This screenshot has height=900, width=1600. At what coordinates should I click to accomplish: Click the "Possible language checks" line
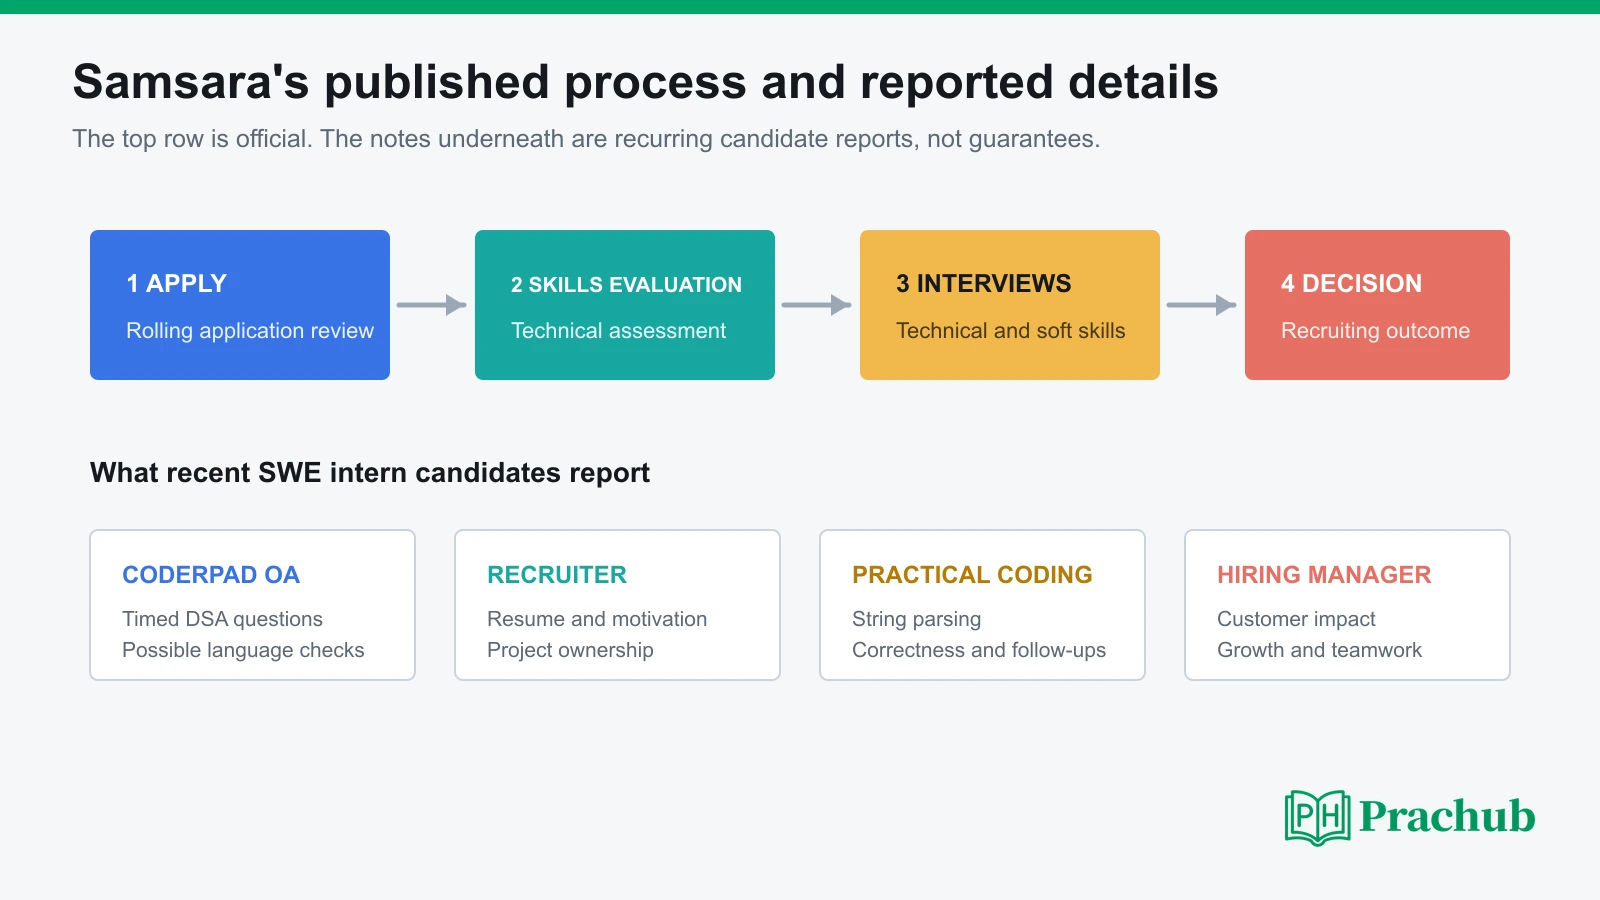pos(243,650)
